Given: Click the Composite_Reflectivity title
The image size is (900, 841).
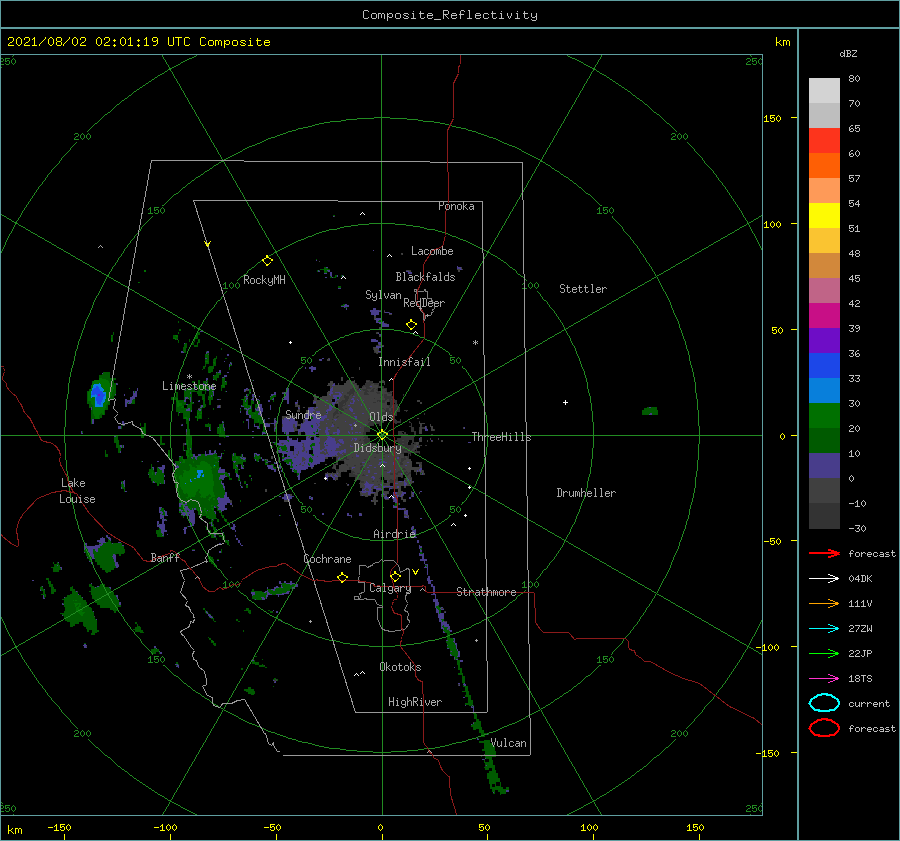Looking at the screenshot, I should tap(450, 15).
